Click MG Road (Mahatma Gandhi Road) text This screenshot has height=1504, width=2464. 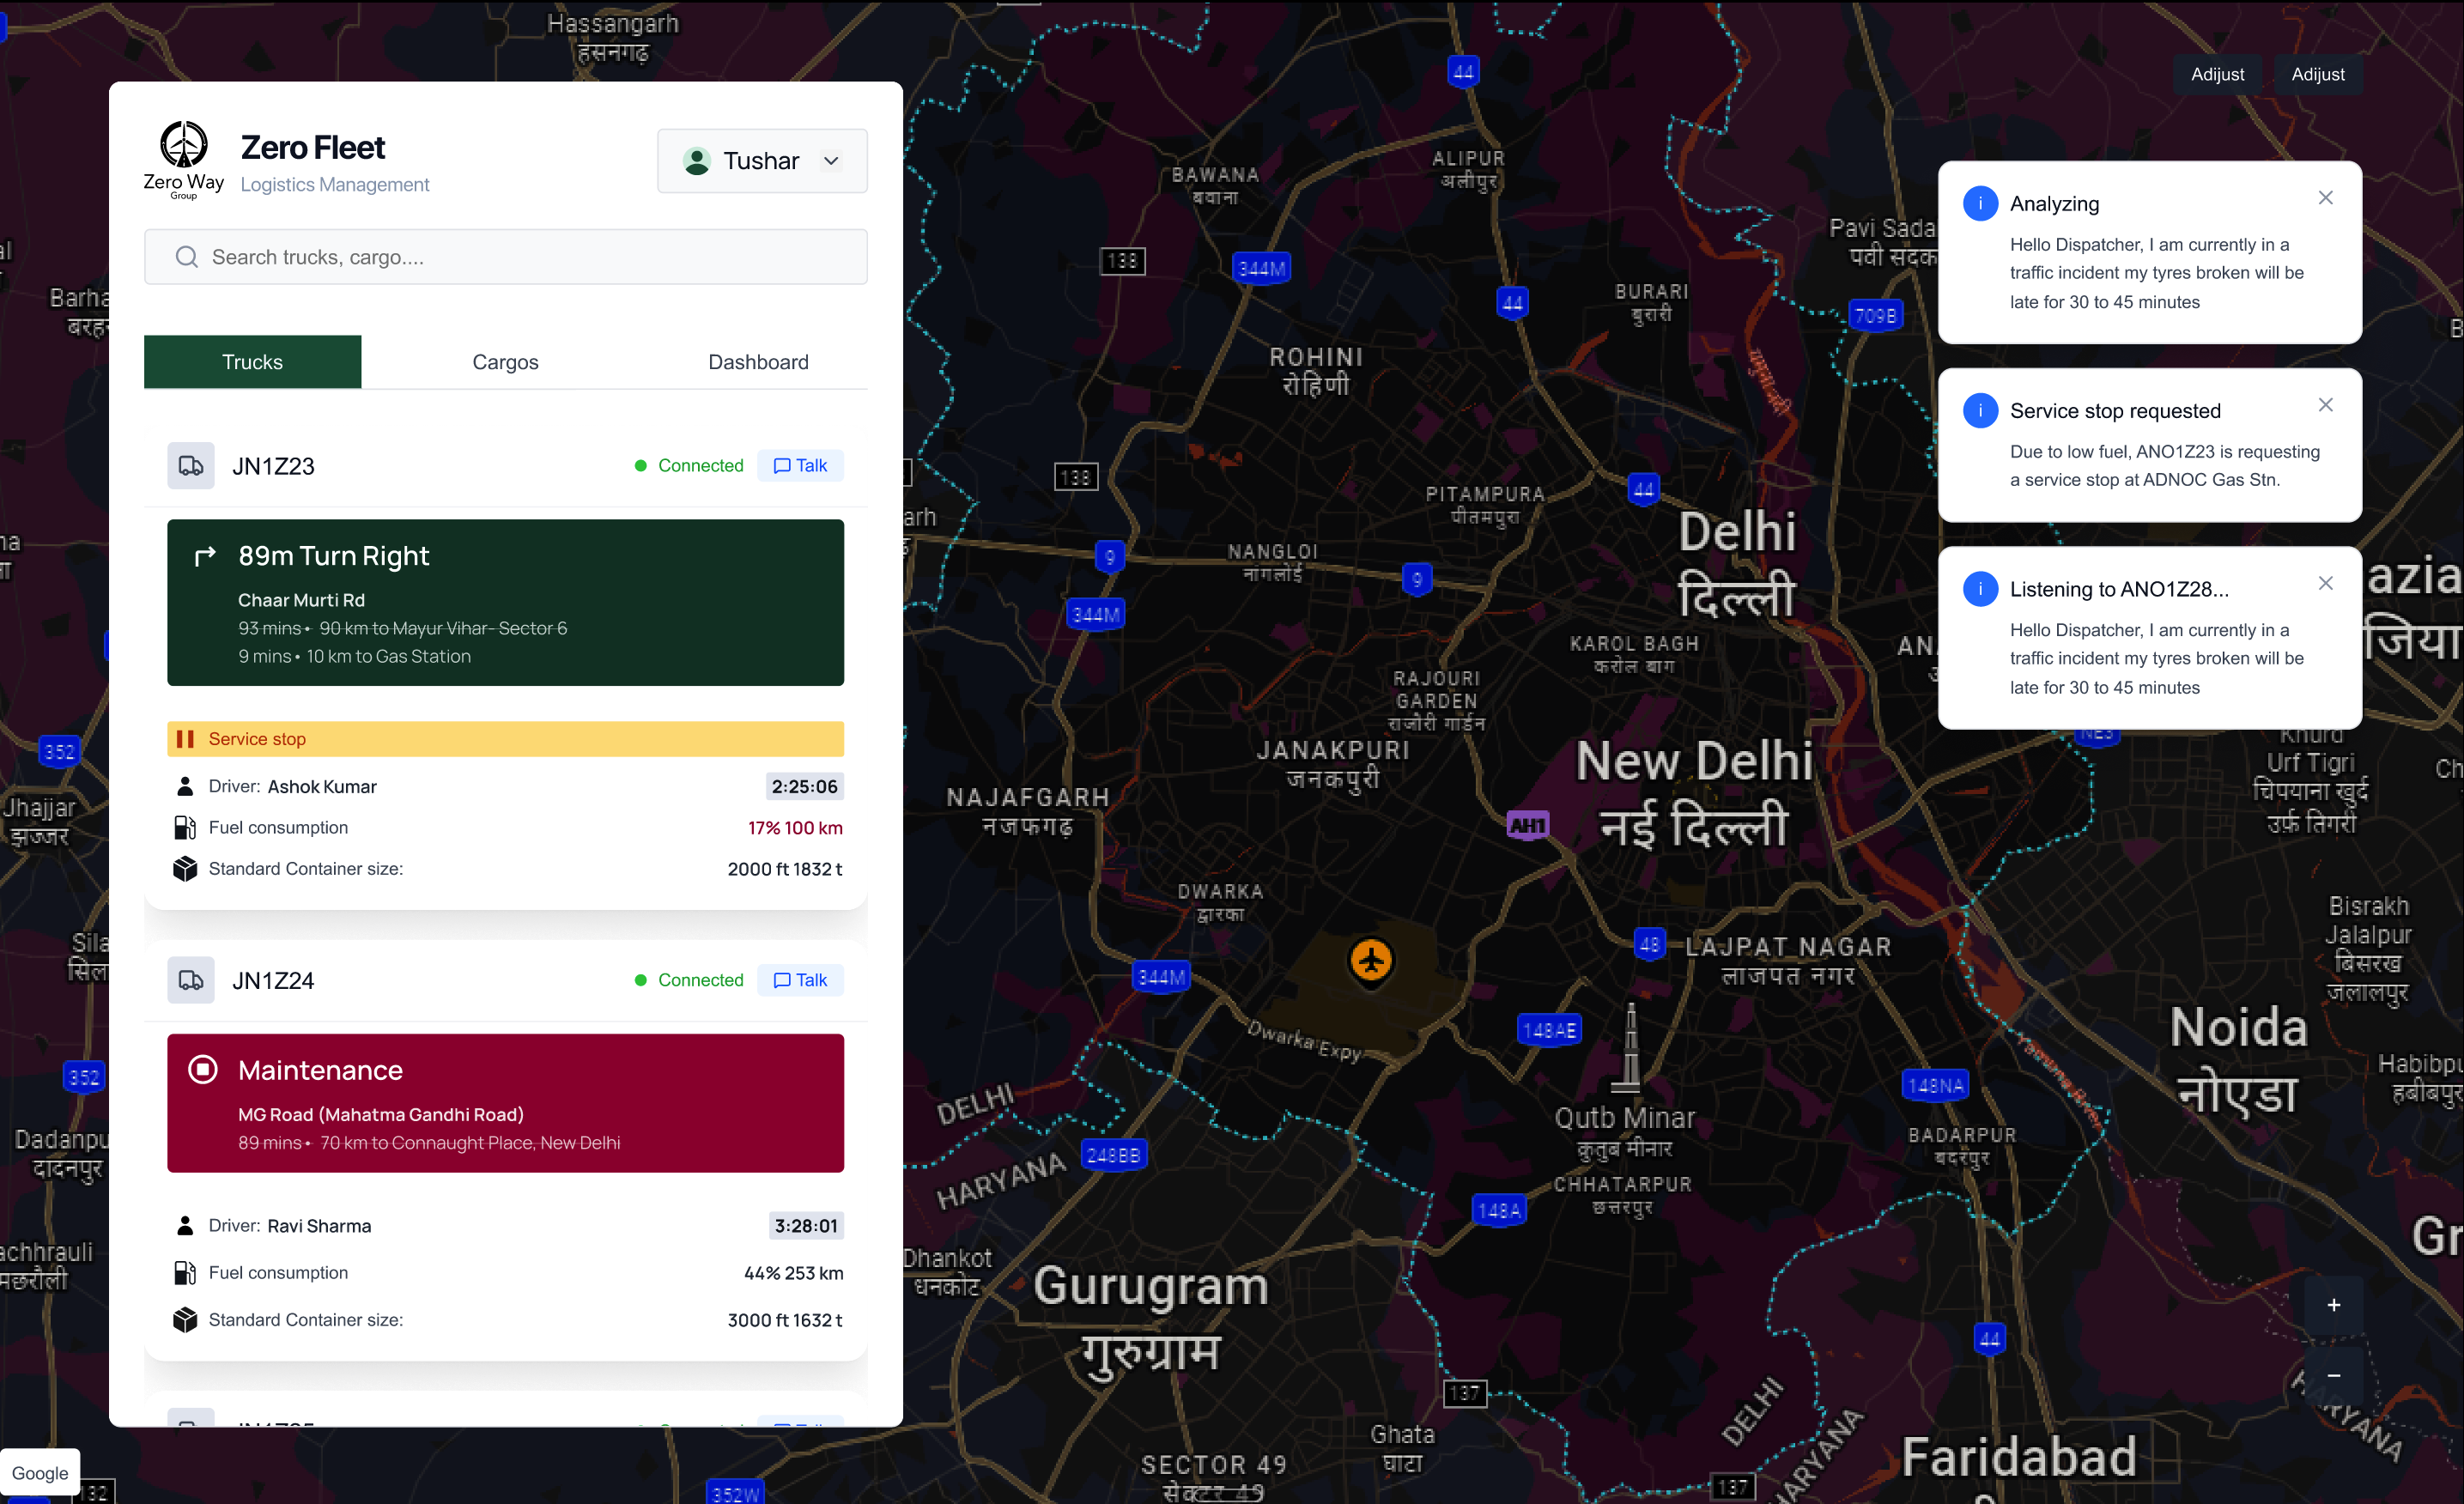(381, 1114)
